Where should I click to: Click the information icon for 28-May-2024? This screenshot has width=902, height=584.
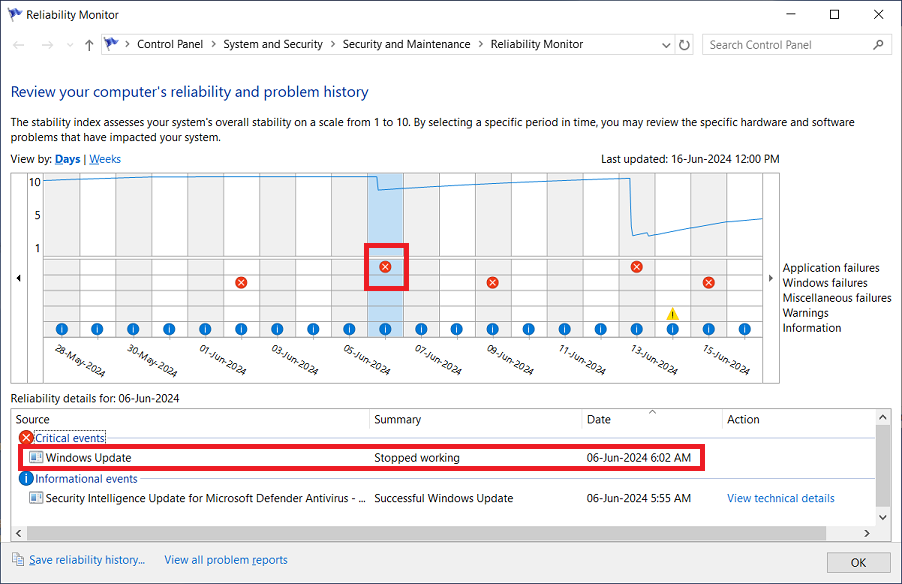tap(62, 329)
